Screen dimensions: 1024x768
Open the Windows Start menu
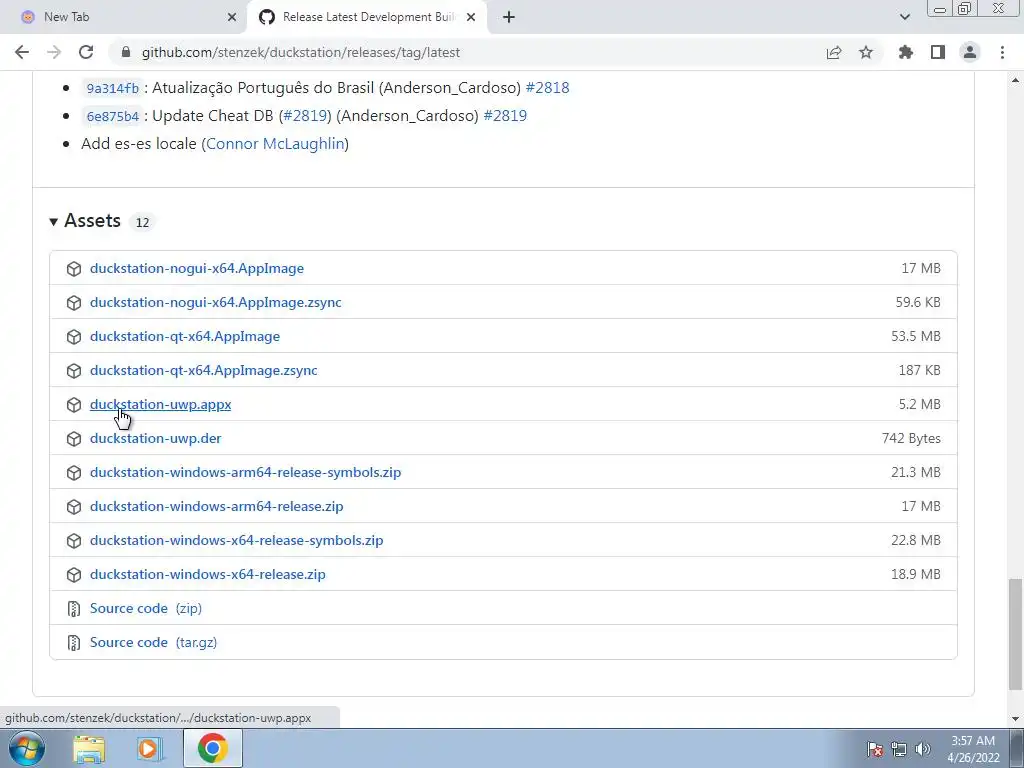[27, 748]
